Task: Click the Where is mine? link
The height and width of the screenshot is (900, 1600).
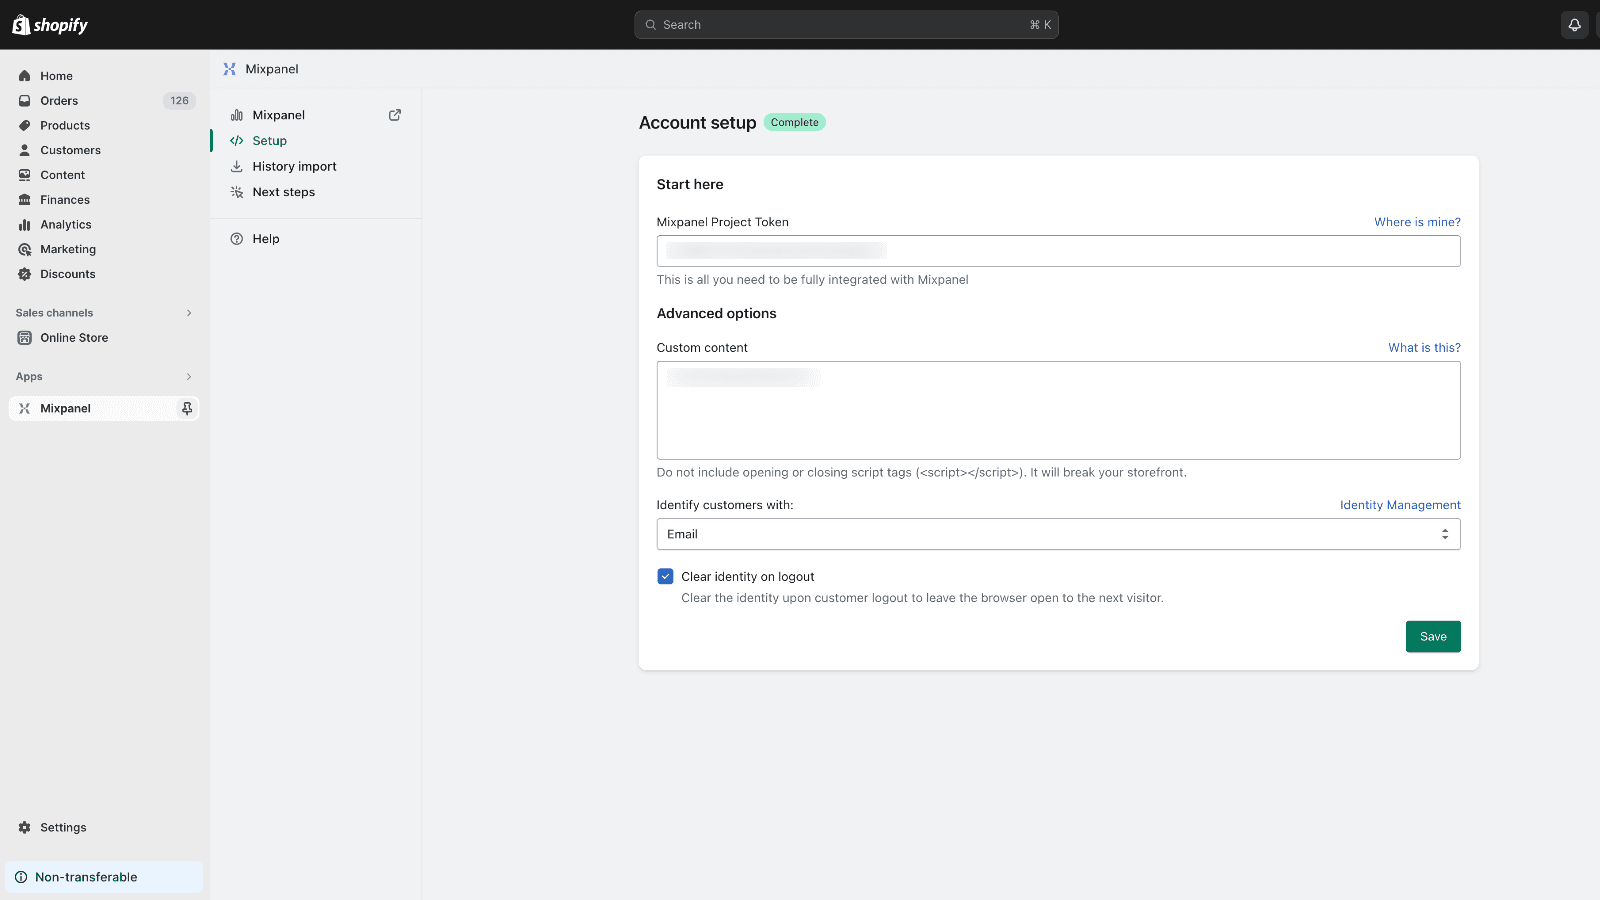Action: point(1417,222)
